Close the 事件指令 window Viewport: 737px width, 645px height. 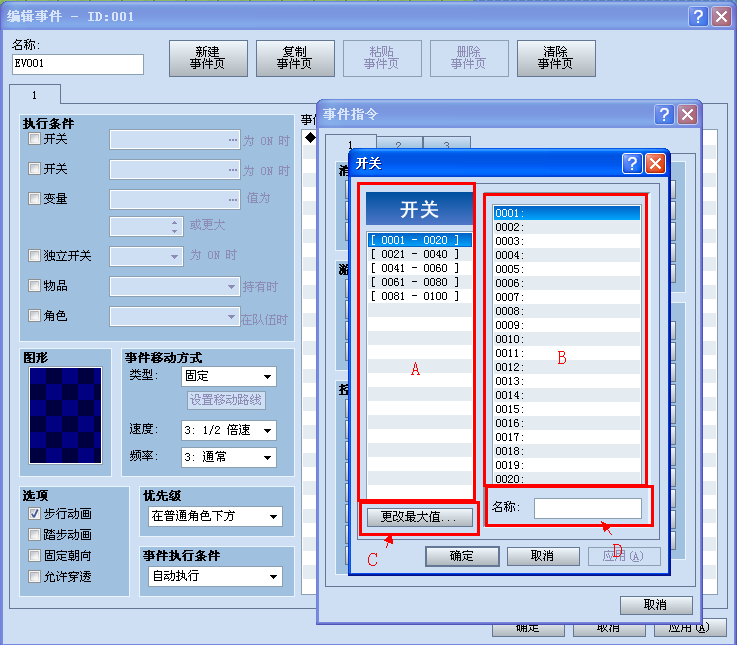pyautogui.click(x=687, y=114)
